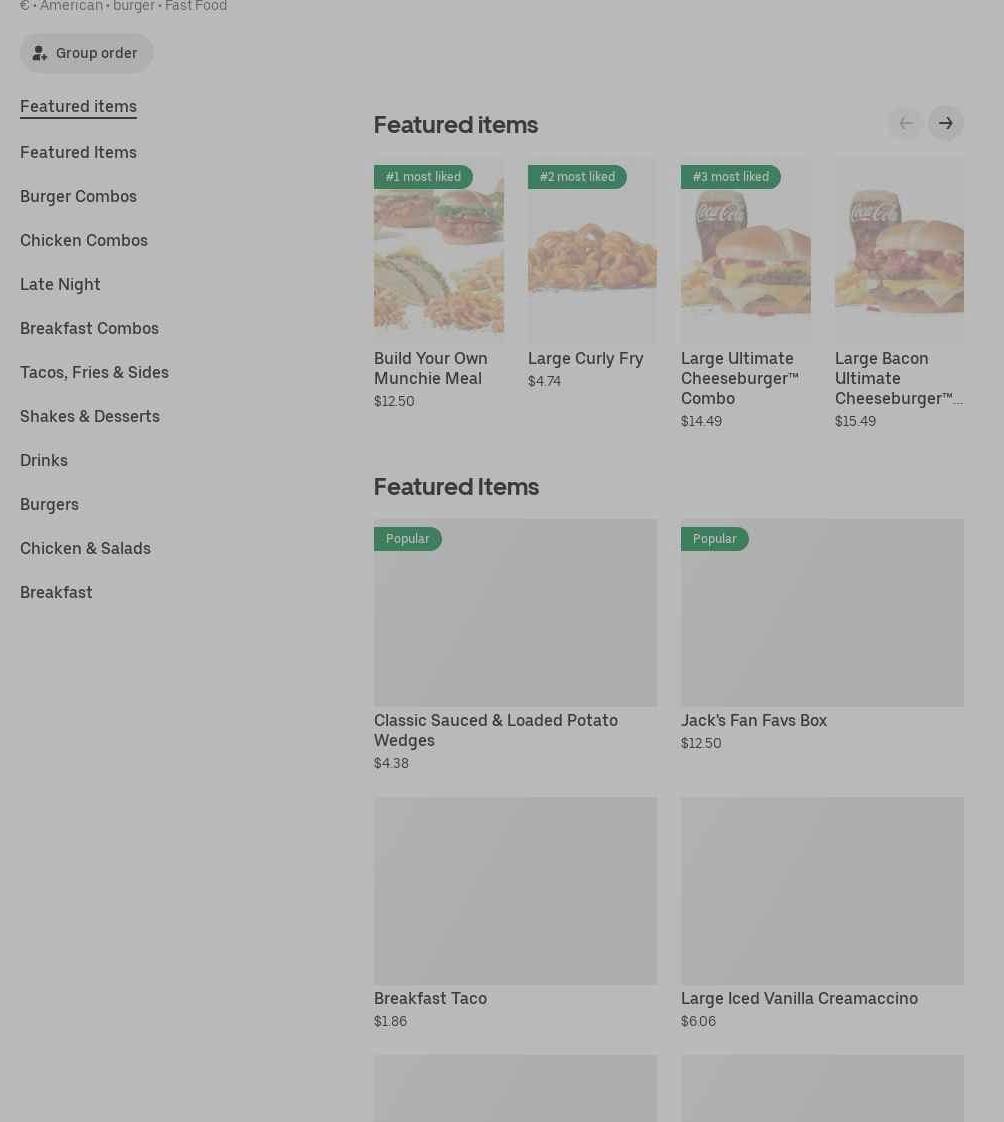Viewport: 1004px width, 1122px height.
Task: Click the previous arrow in Featured items carousel
Action: pos(906,123)
